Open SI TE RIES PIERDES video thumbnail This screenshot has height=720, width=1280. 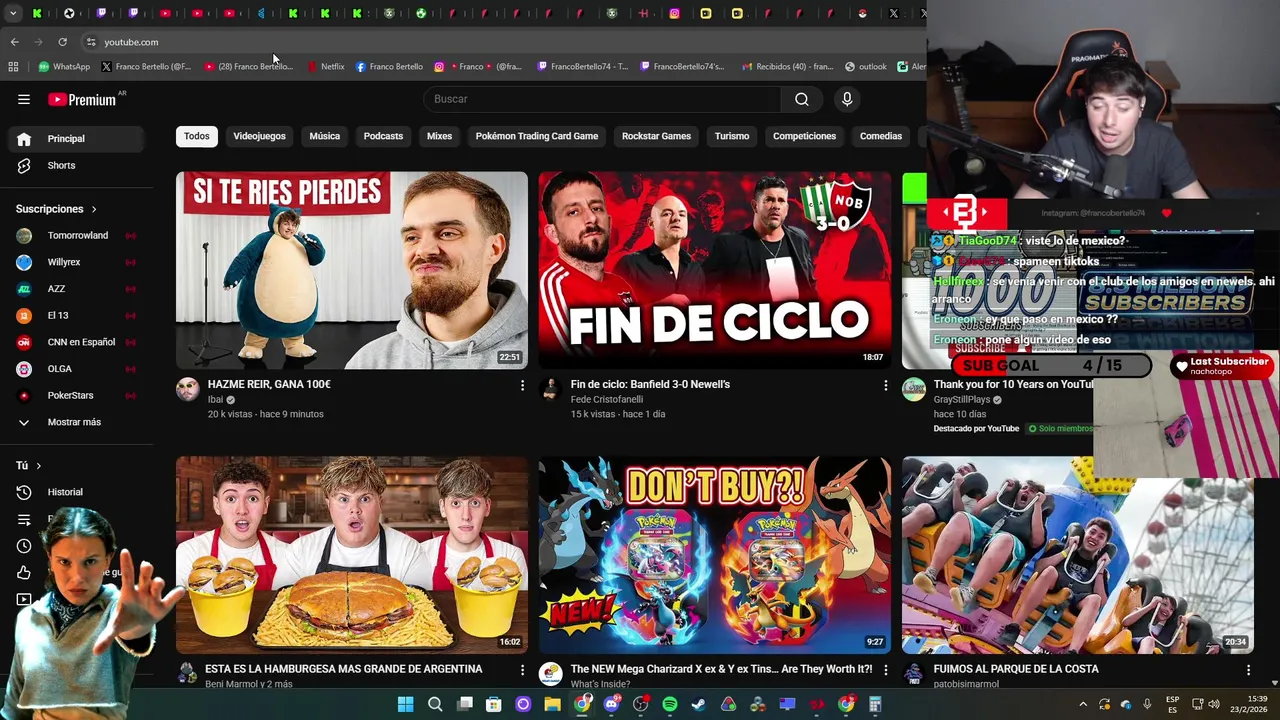[x=352, y=270]
